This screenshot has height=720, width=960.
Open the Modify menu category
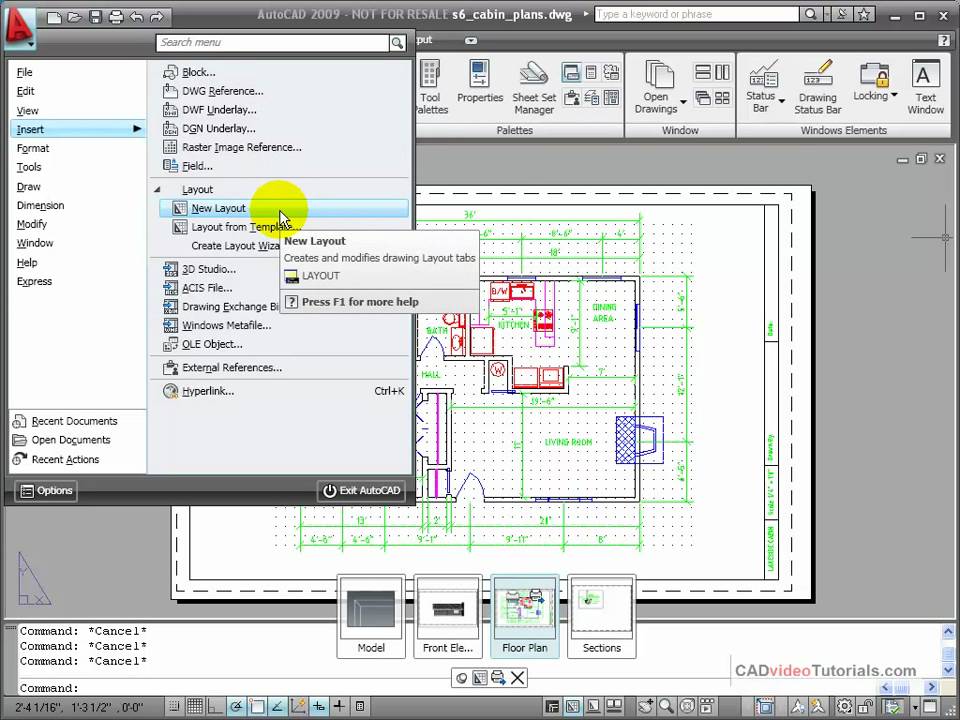pos(31,224)
